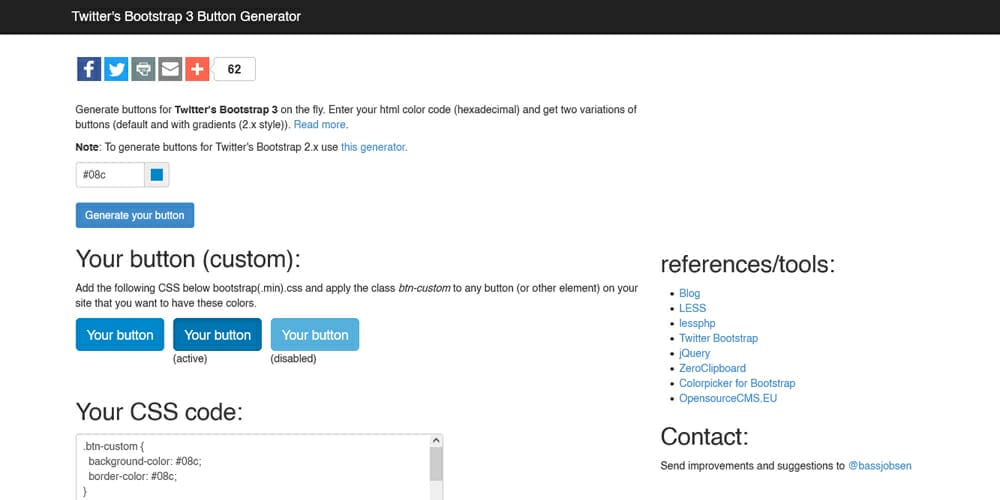Click the hex color input field
Image resolution: width=1000 pixels, height=500 pixels.
coord(109,175)
